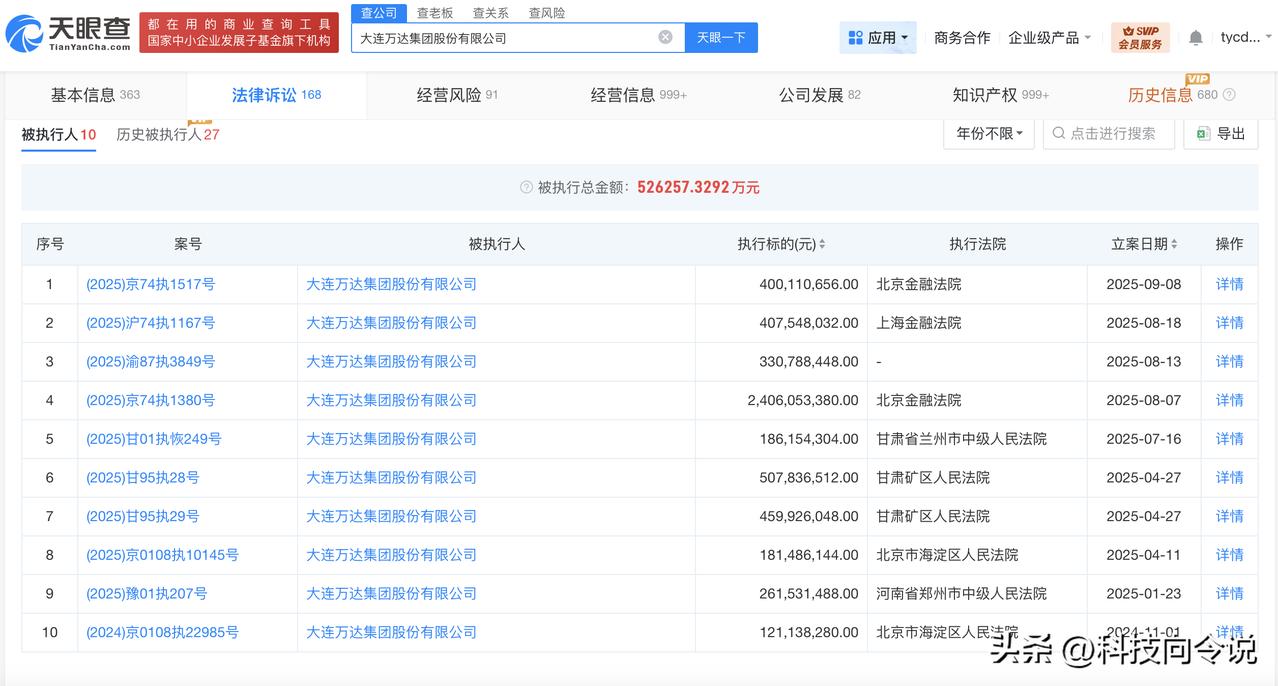
Task: Click 大连万达集团股份有限公司 in row 9
Action: click(391, 593)
